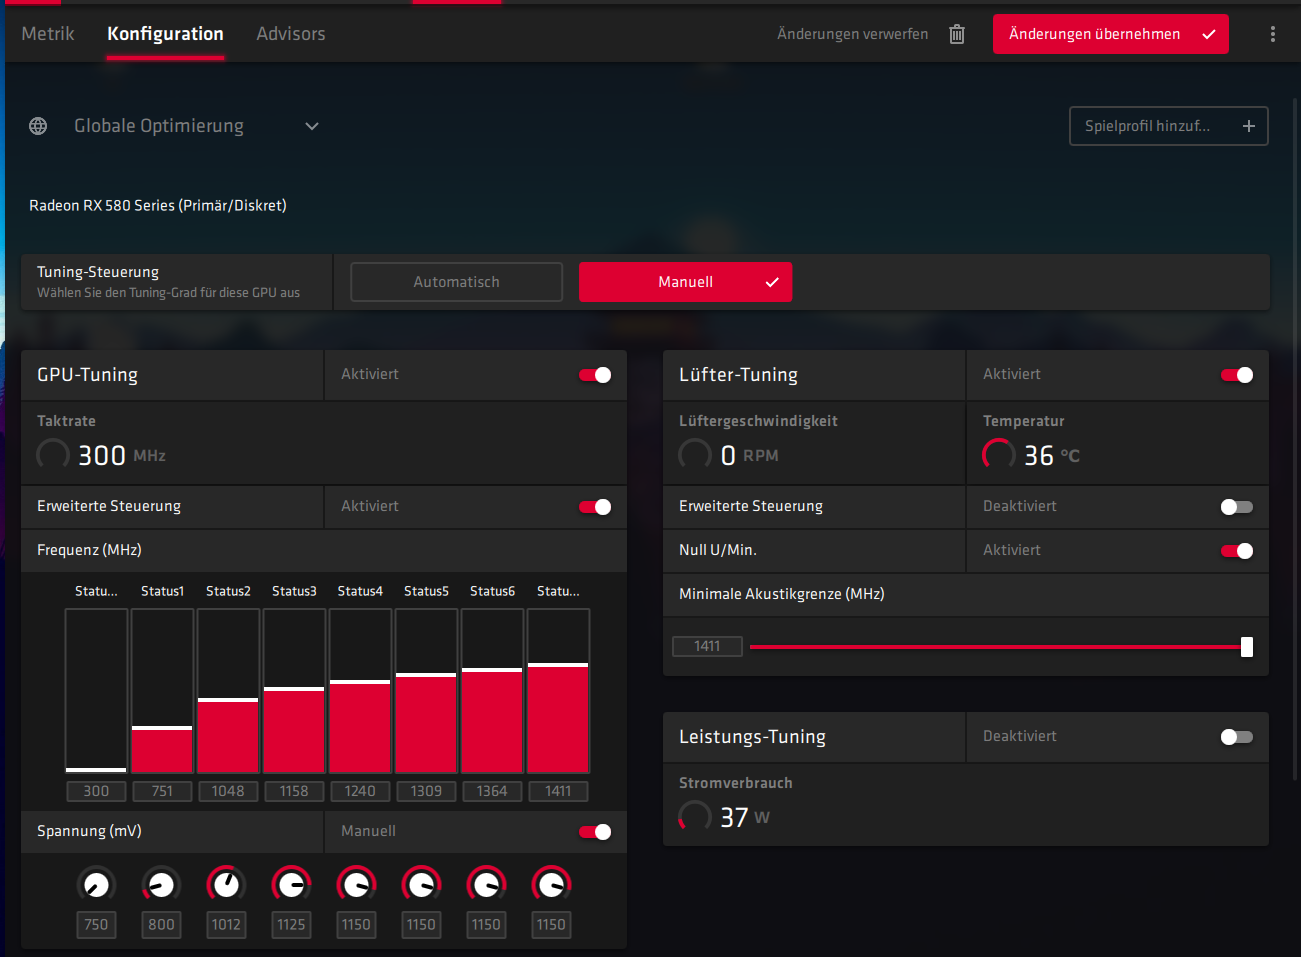
Task: Toggle the Lüfter-Tuning switch
Action: [1237, 375]
